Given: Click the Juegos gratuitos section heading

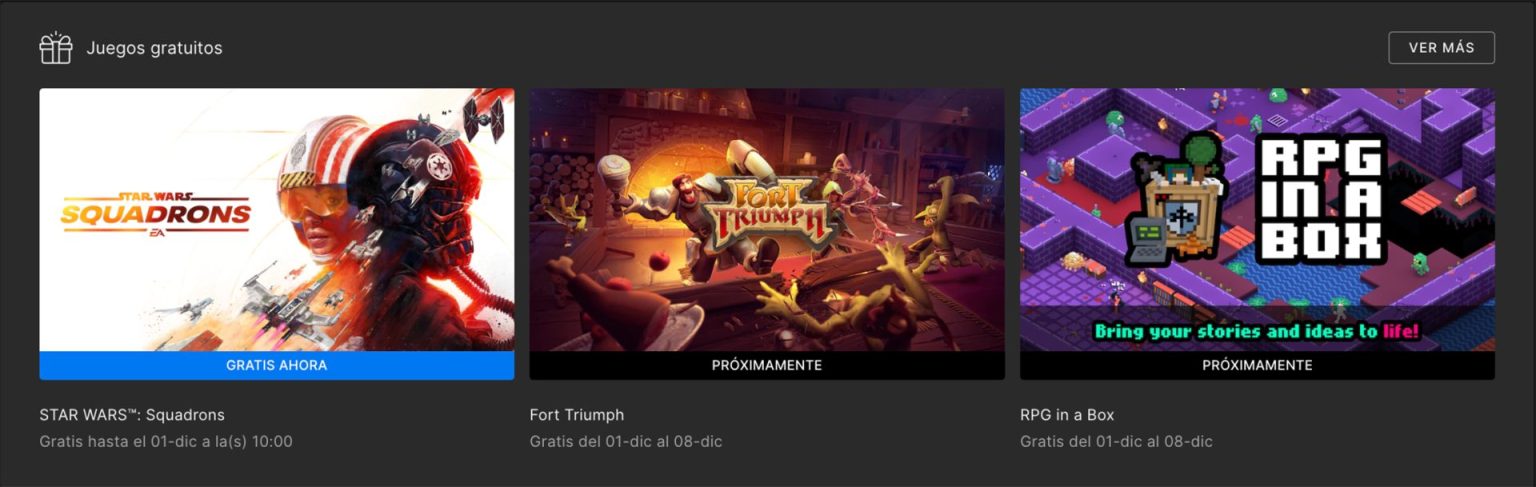Looking at the screenshot, I should 154,48.
